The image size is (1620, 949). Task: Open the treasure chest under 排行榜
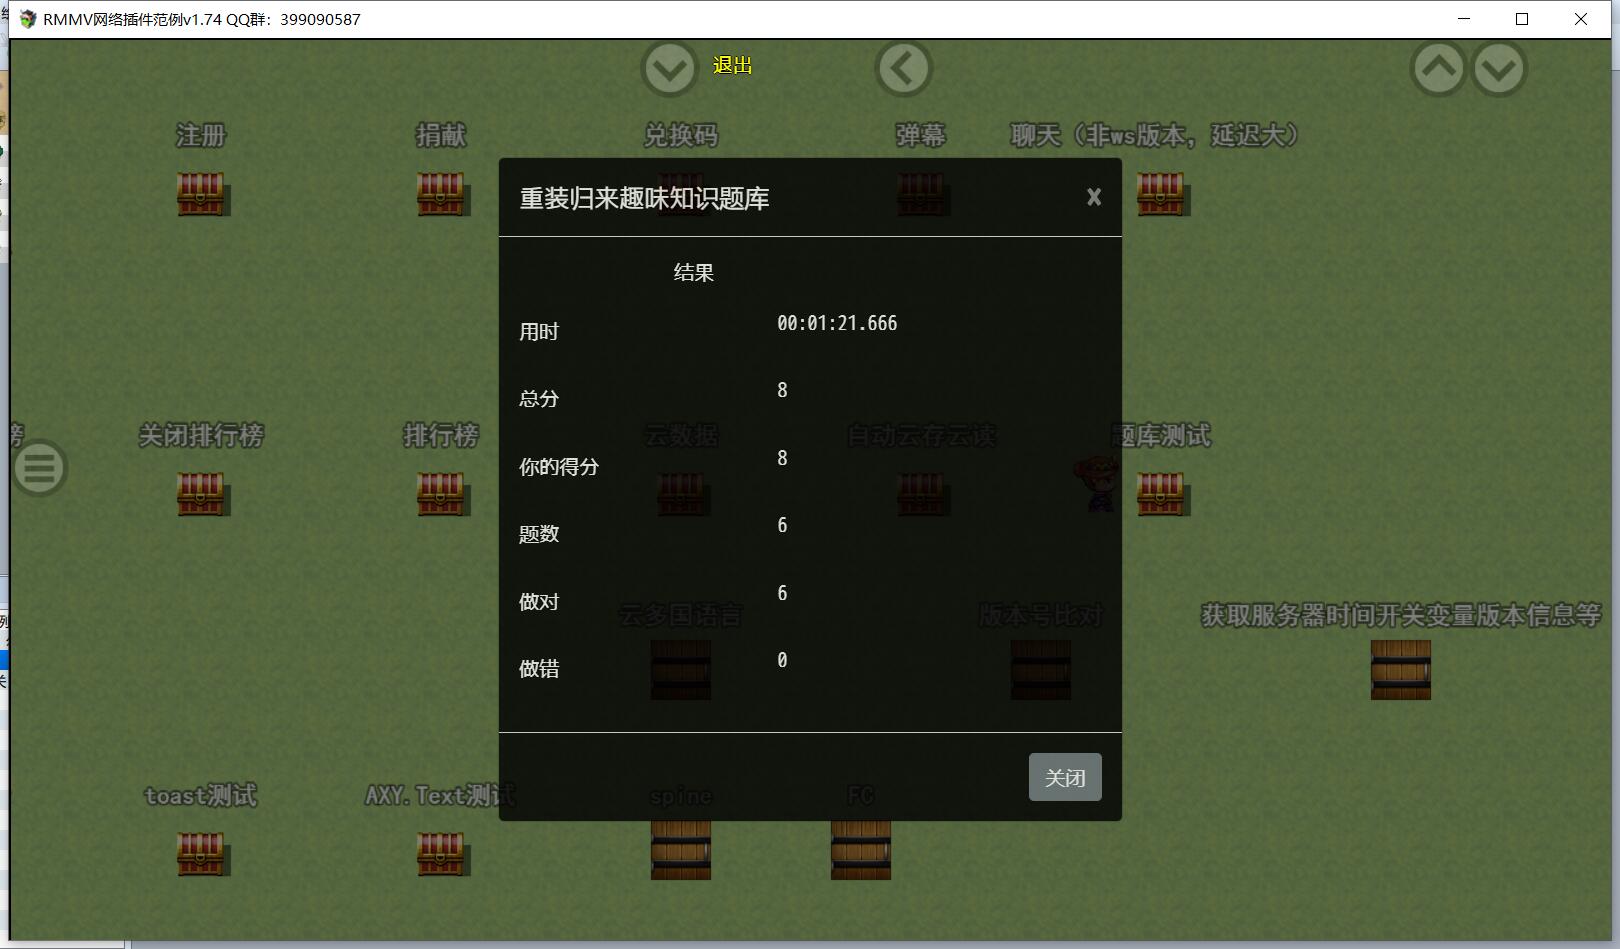[441, 494]
